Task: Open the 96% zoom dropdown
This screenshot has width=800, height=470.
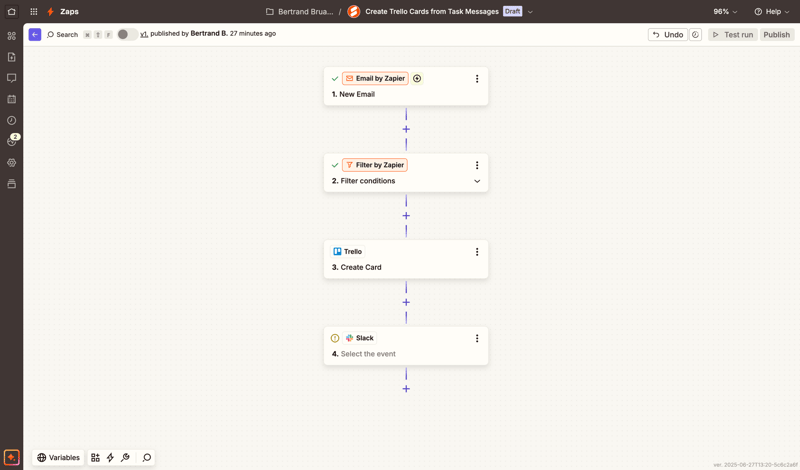Action: tap(725, 11)
